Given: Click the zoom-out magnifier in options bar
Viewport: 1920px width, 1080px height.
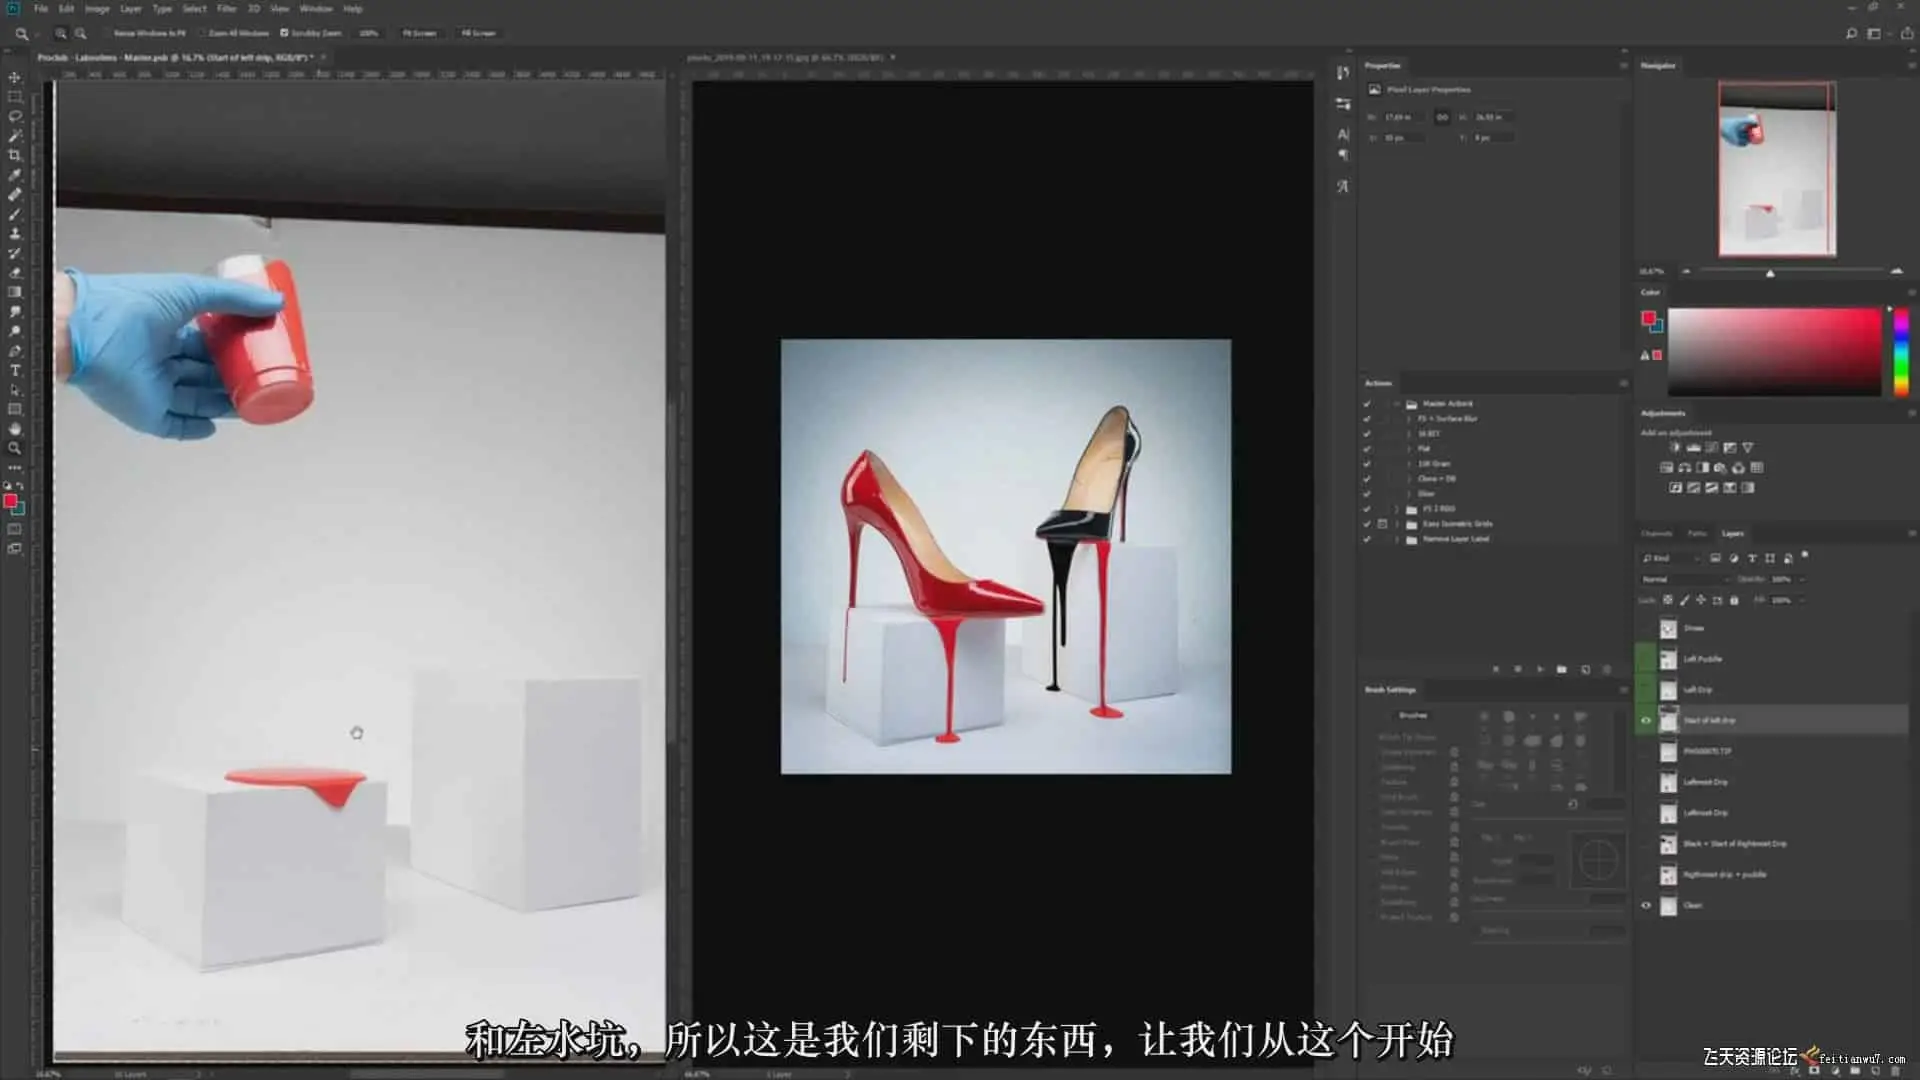Looking at the screenshot, I should coord(81,33).
